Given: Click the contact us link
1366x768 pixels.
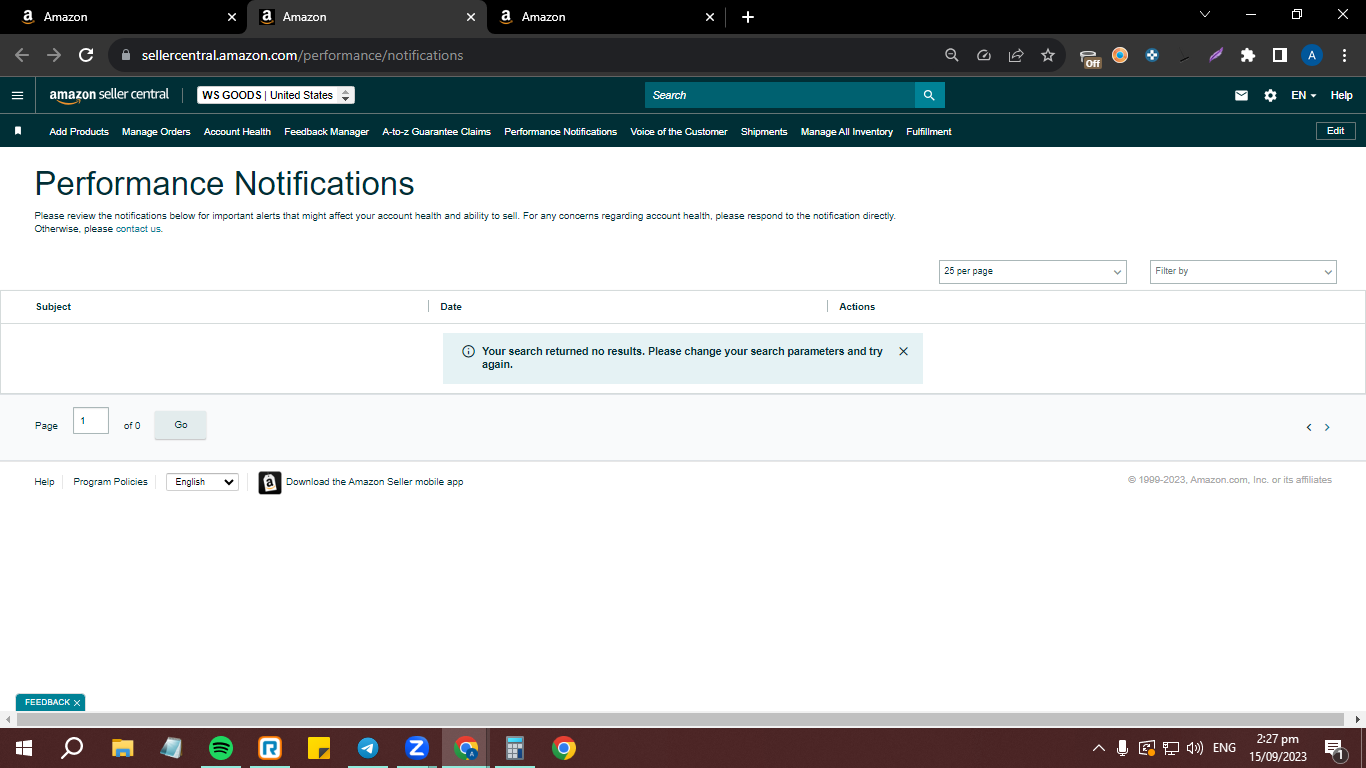Looking at the screenshot, I should point(138,229).
